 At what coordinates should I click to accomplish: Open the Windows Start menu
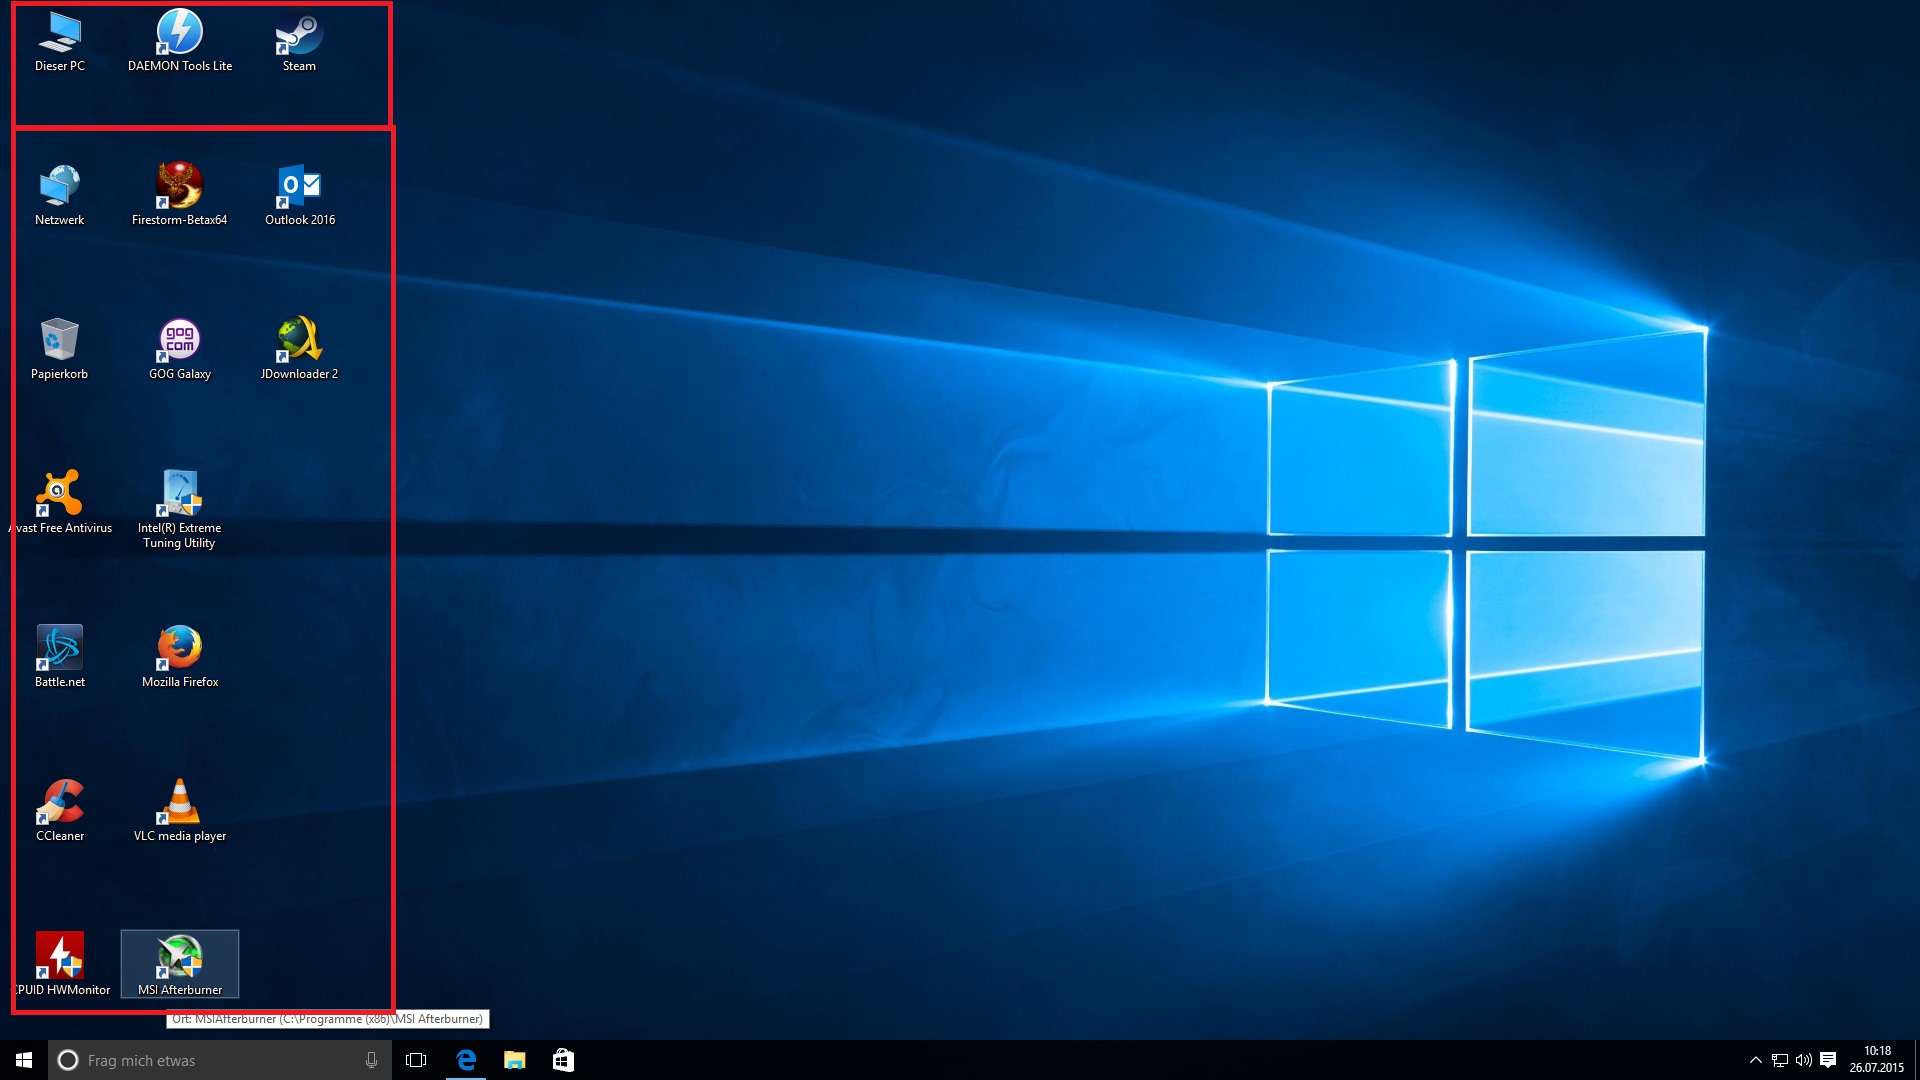coord(24,1060)
